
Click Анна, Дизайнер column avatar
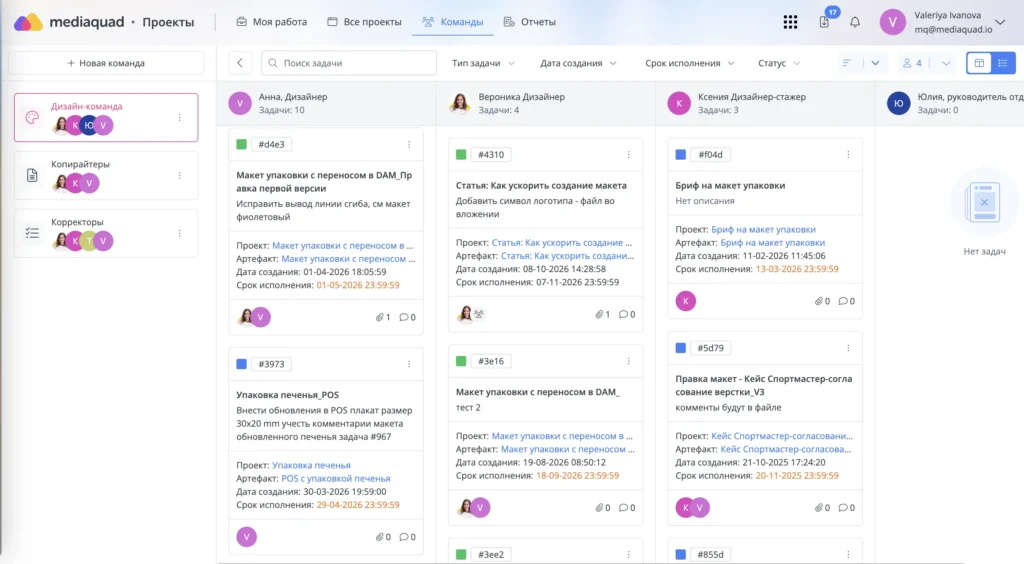pyautogui.click(x=240, y=103)
